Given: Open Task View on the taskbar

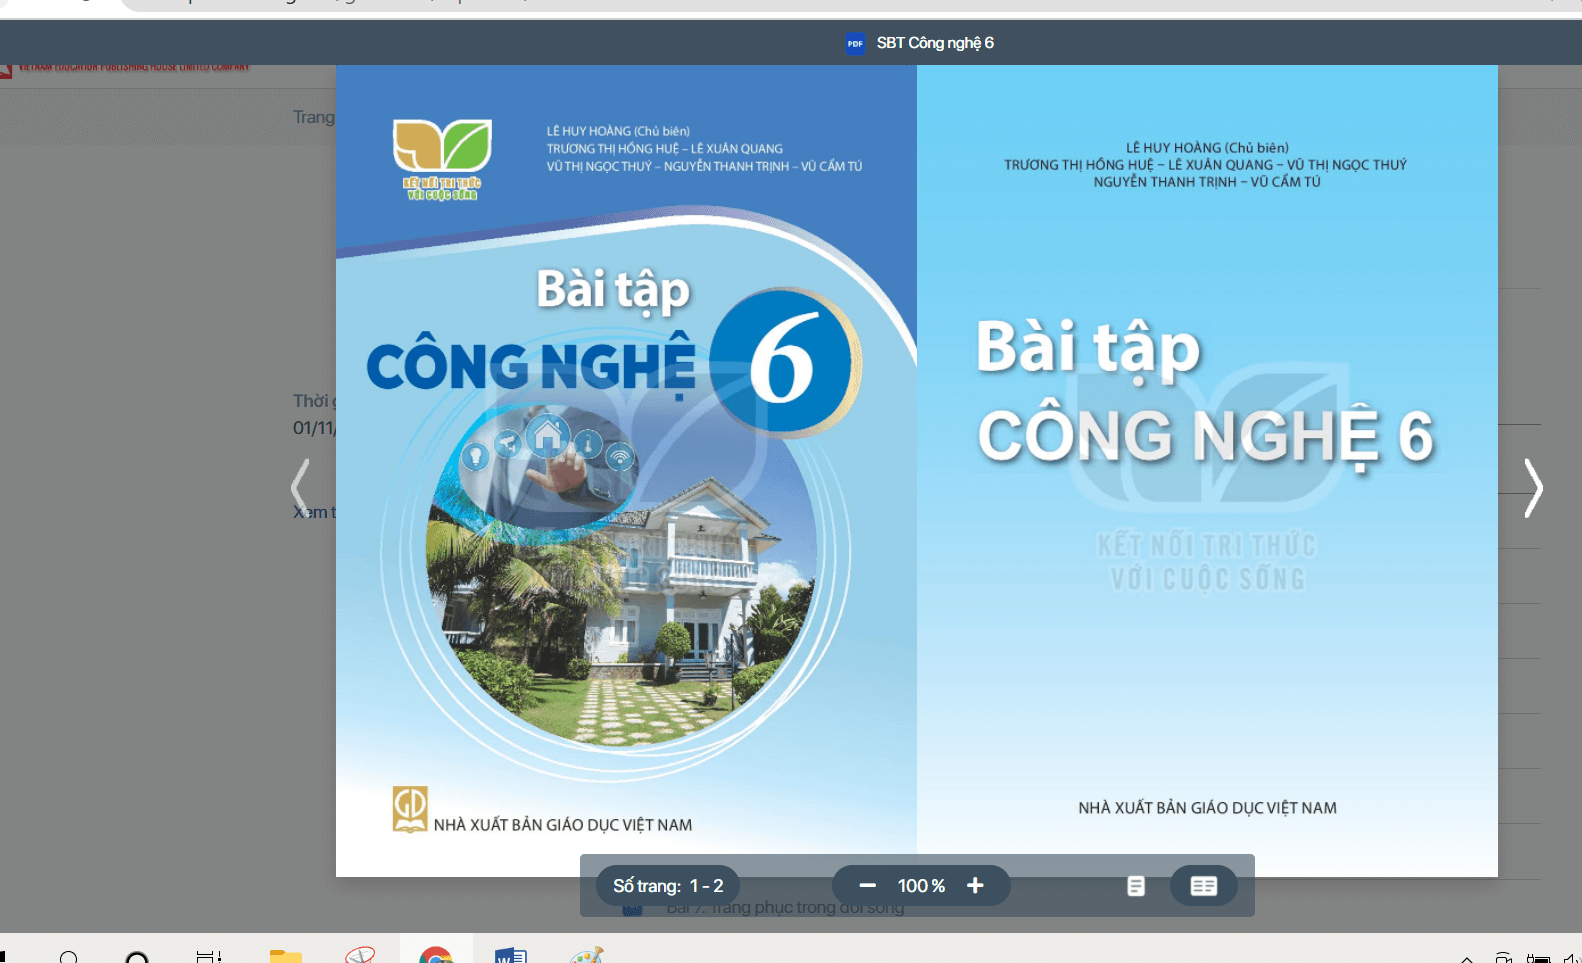Looking at the screenshot, I should pyautogui.click(x=209, y=955).
